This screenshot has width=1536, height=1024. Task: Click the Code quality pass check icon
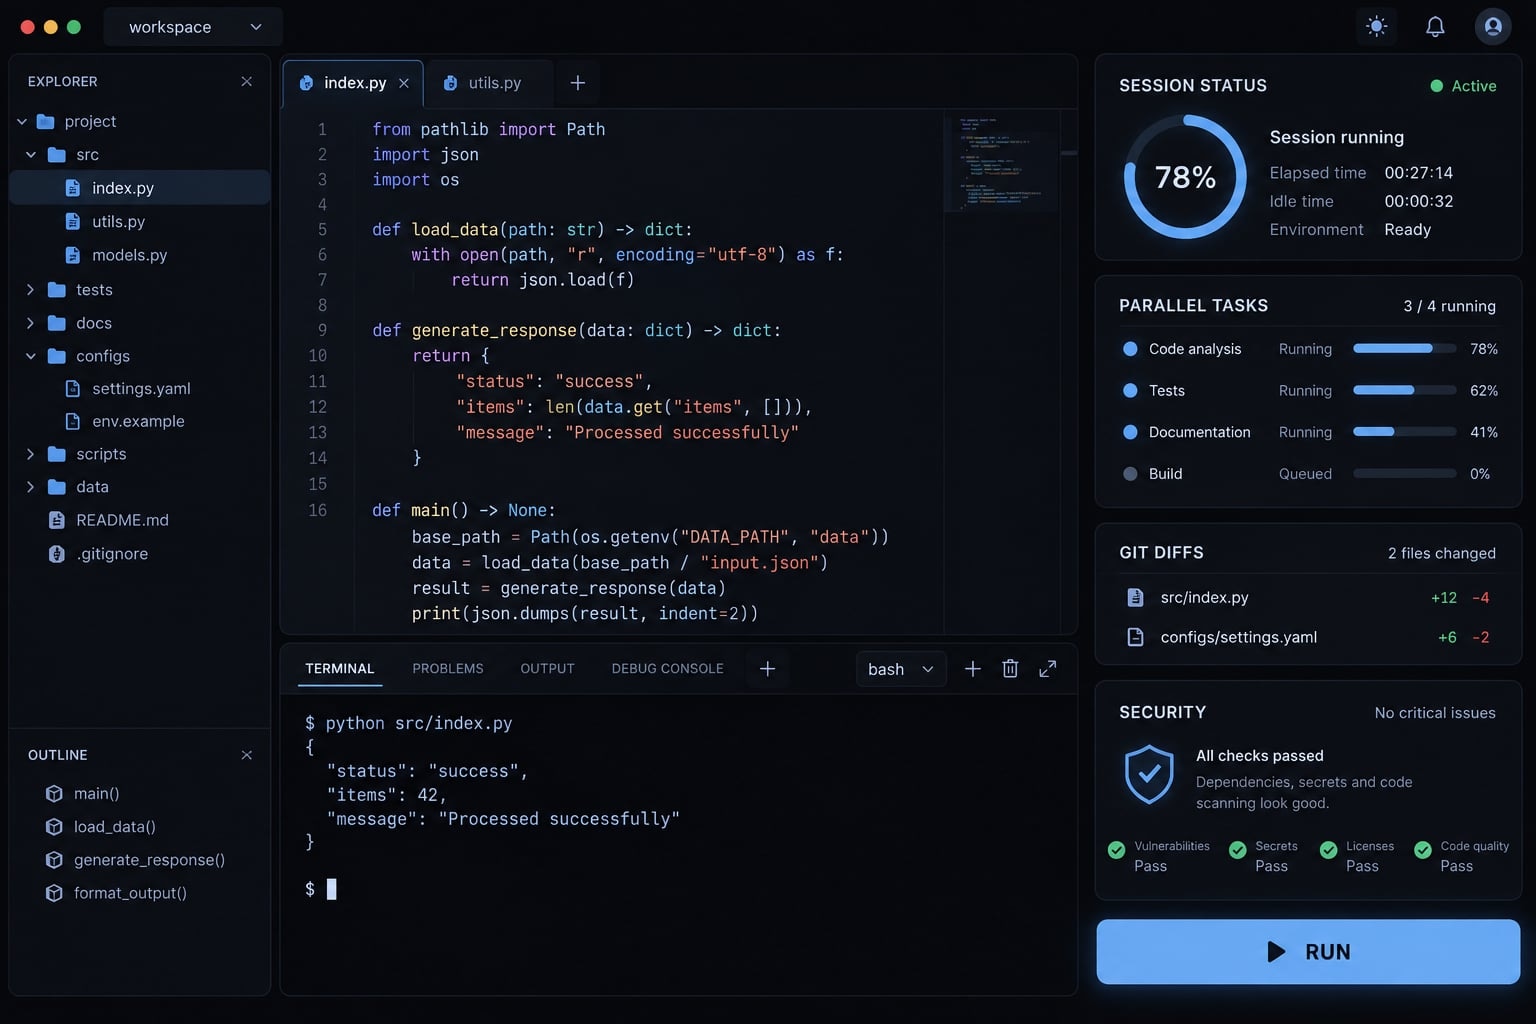1423,850
